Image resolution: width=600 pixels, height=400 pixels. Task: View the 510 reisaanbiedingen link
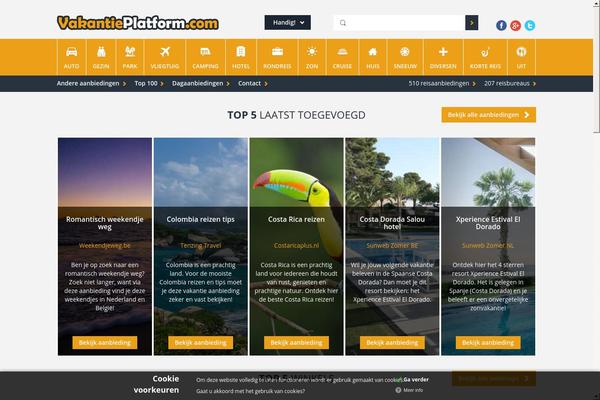pos(442,83)
